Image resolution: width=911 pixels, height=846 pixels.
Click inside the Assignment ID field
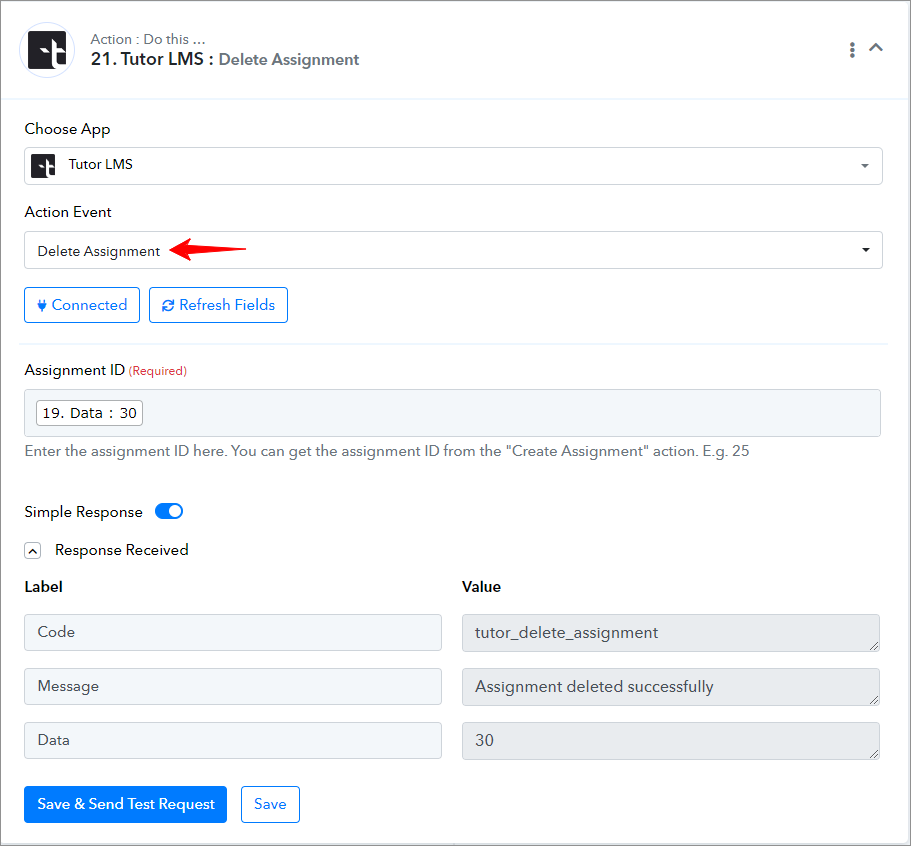453,413
